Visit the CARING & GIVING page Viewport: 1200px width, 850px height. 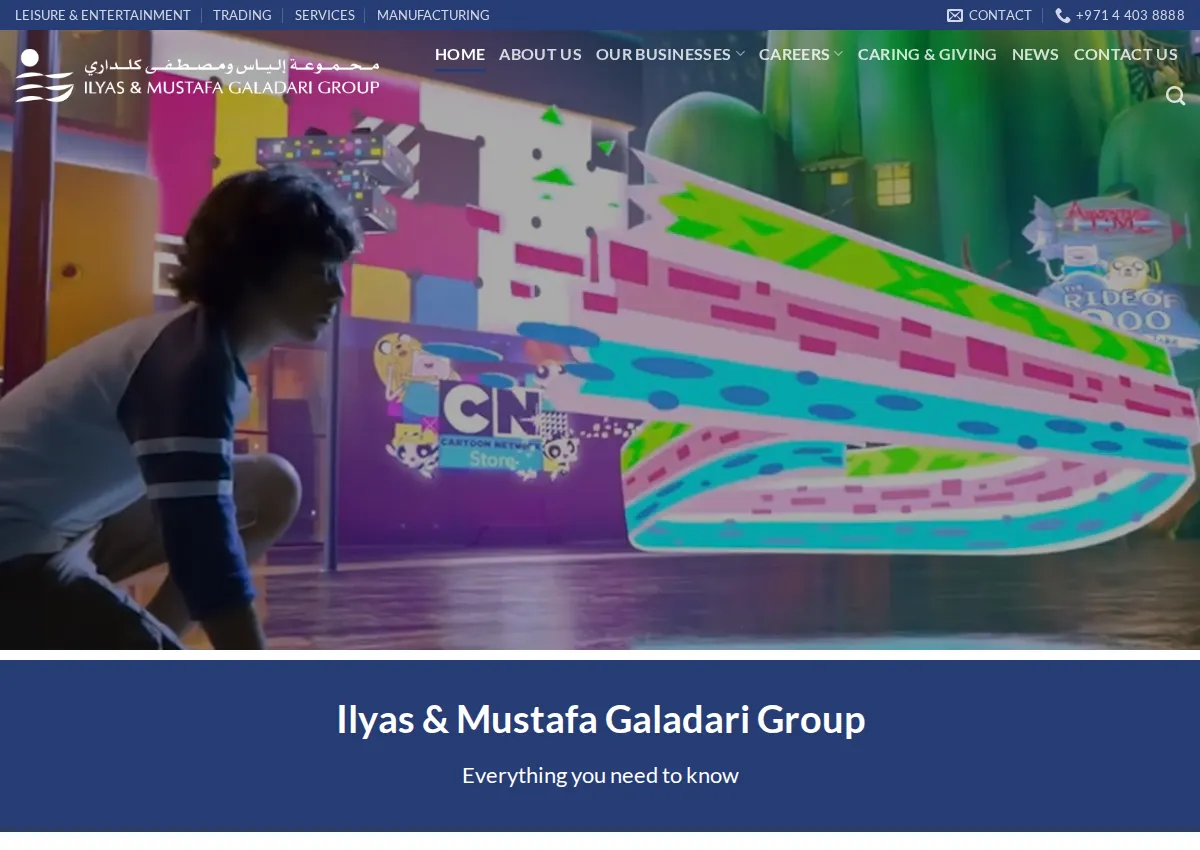click(x=927, y=54)
